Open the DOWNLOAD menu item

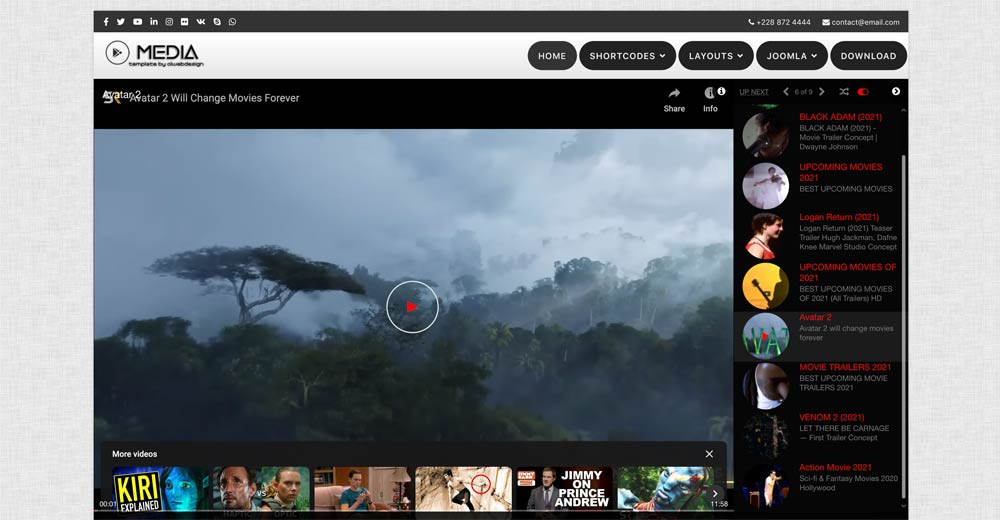pos(868,56)
